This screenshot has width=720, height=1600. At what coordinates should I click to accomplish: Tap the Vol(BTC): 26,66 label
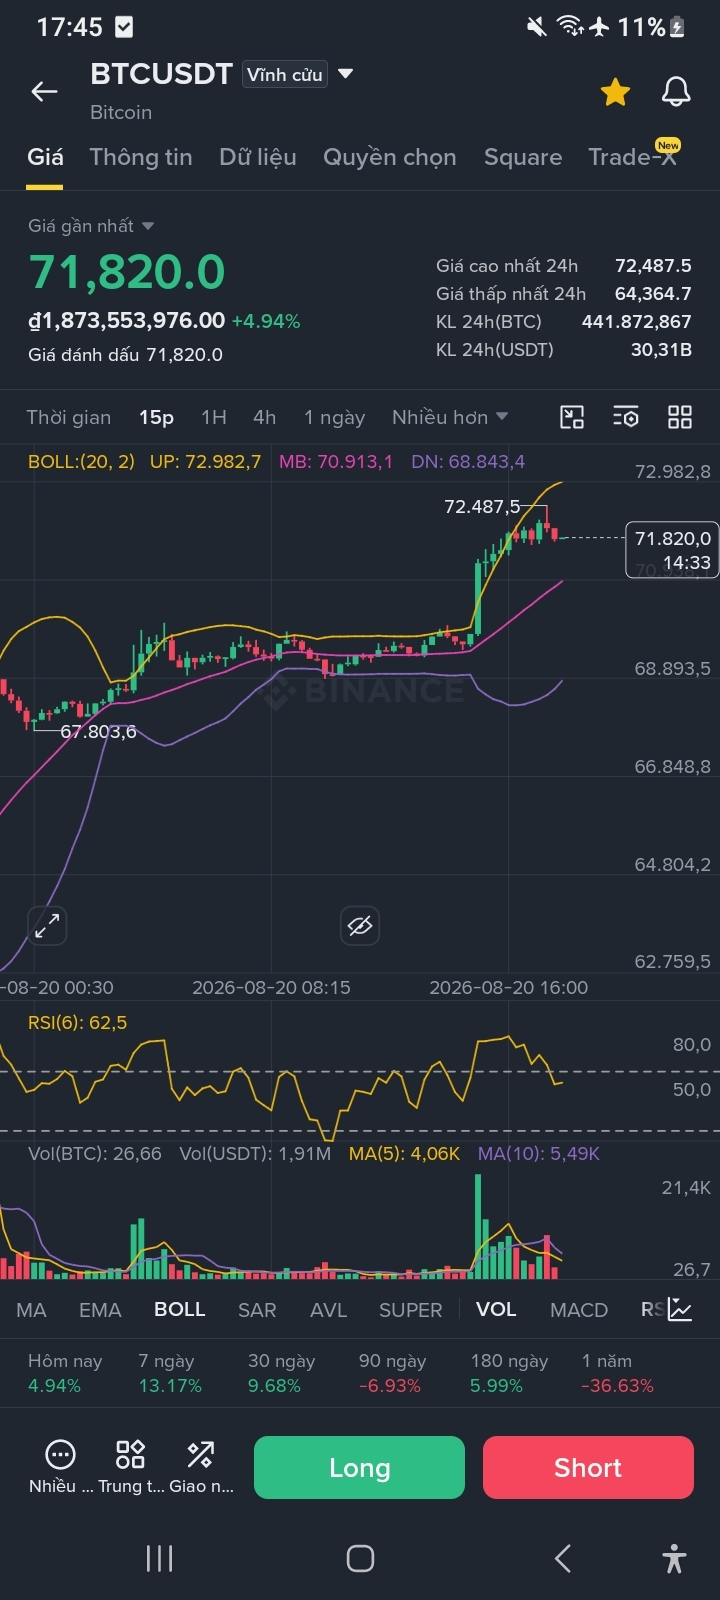[x=95, y=1154]
